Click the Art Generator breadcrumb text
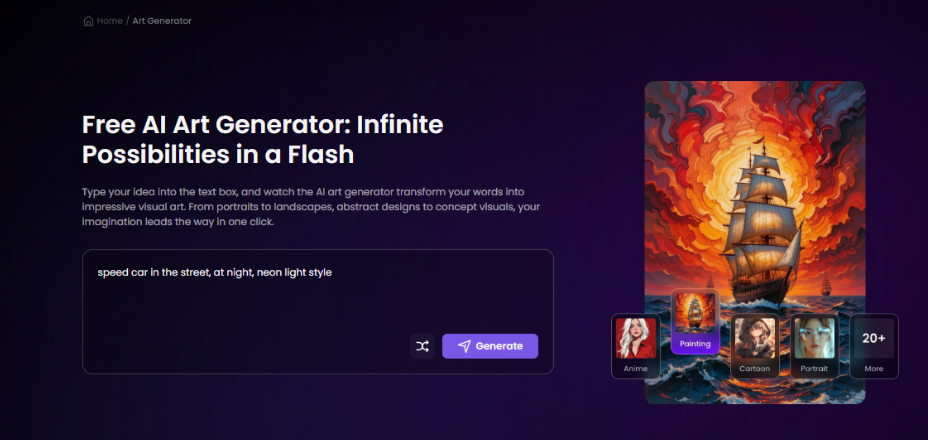Screen dimensions: 928x440 pyautogui.click(x=162, y=21)
